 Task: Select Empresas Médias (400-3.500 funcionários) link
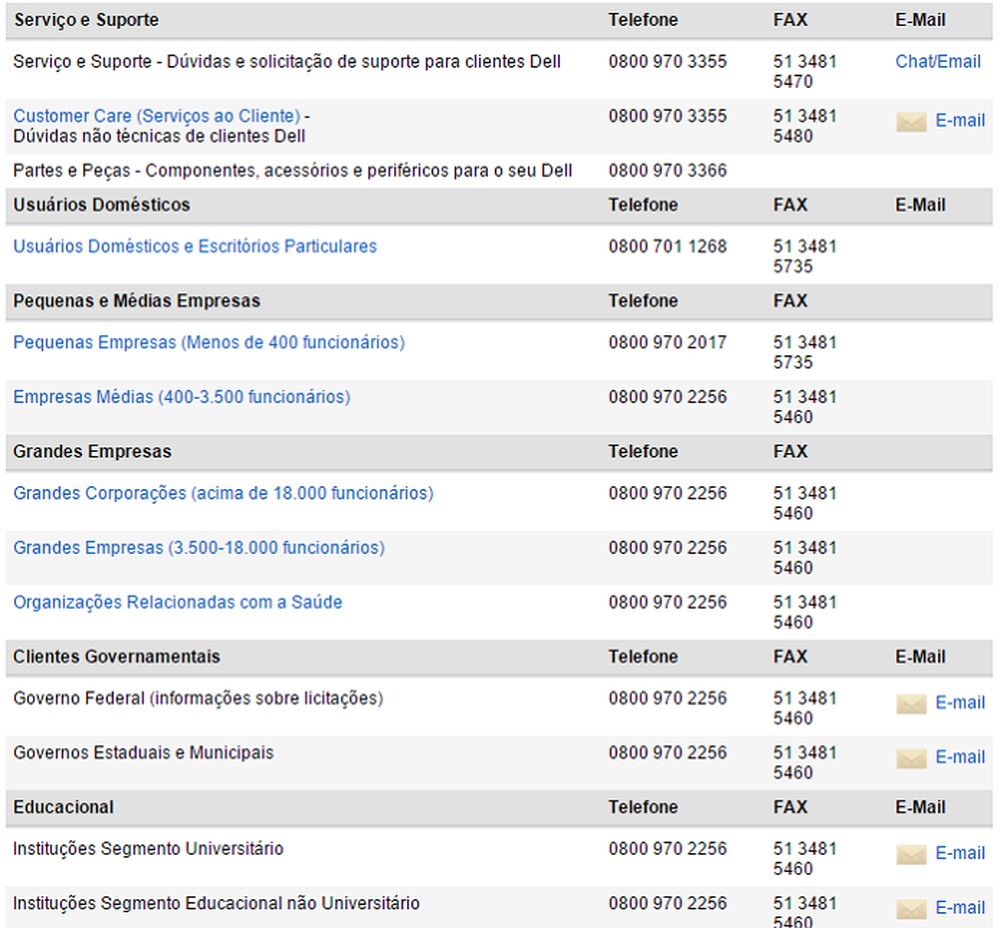coord(180,397)
